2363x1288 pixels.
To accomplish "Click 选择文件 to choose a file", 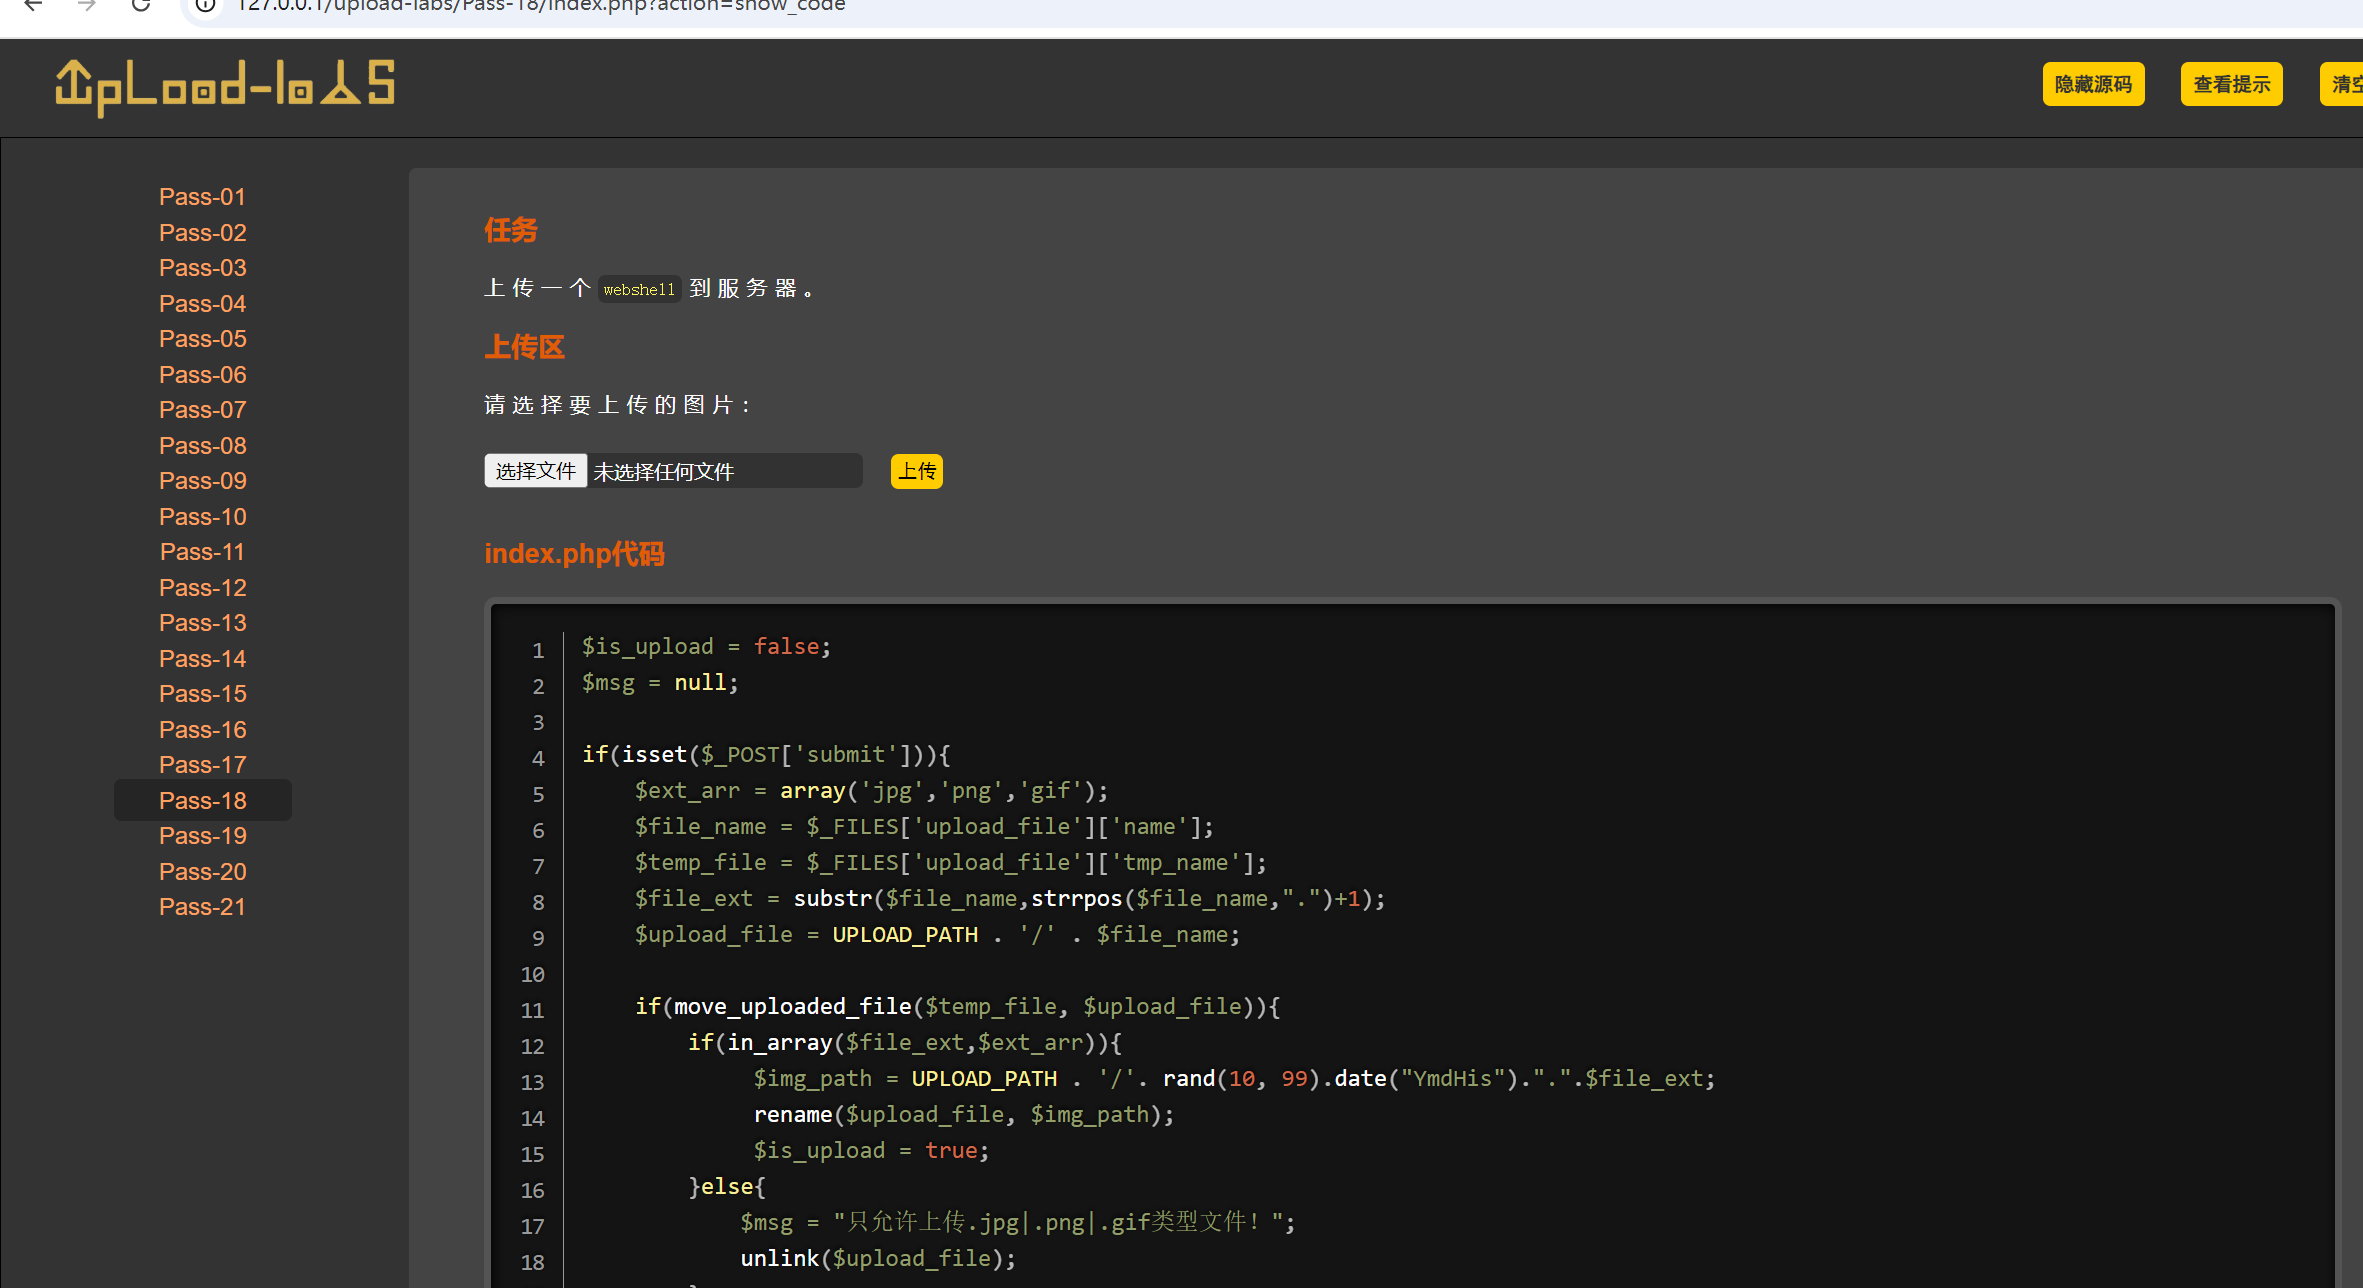I will (x=535, y=471).
